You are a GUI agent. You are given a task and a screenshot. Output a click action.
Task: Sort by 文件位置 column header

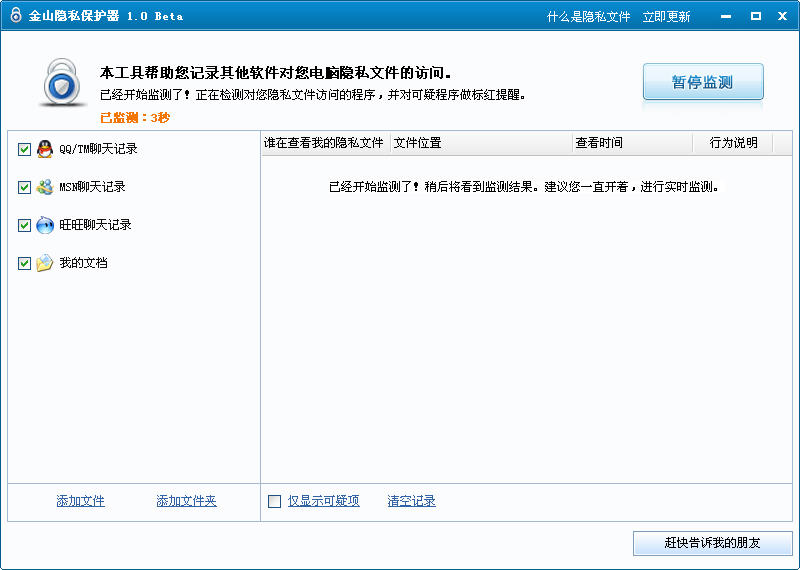(x=481, y=143)
